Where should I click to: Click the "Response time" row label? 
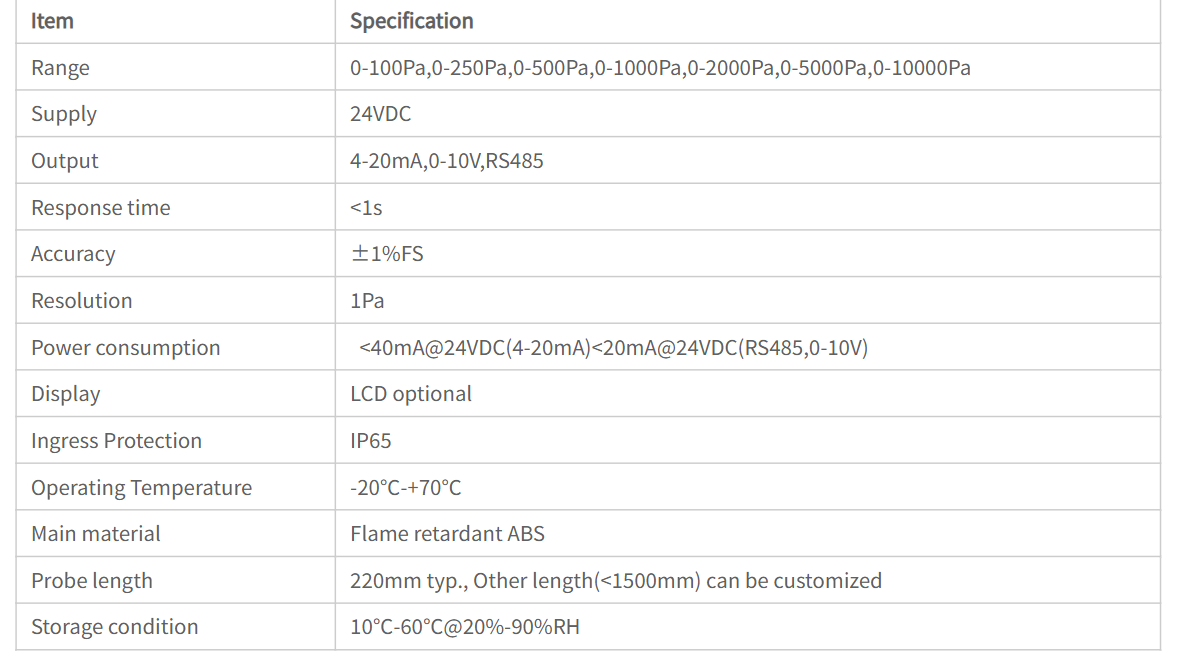point(101,208)
